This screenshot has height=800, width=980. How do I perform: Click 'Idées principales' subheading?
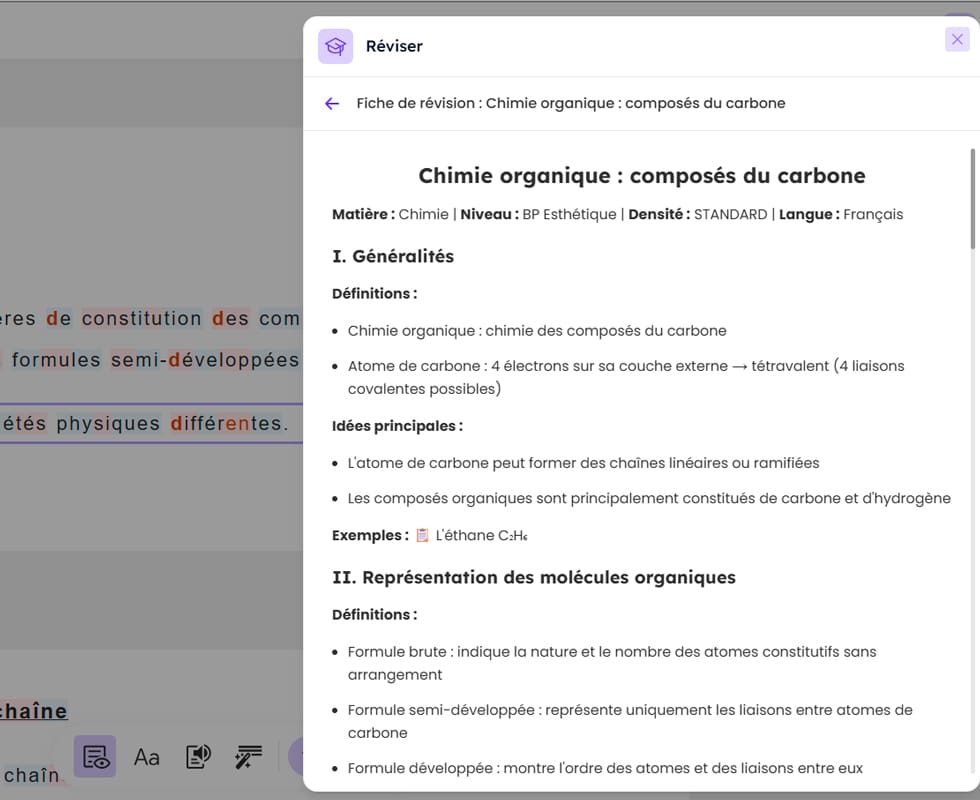pos(398,426)
